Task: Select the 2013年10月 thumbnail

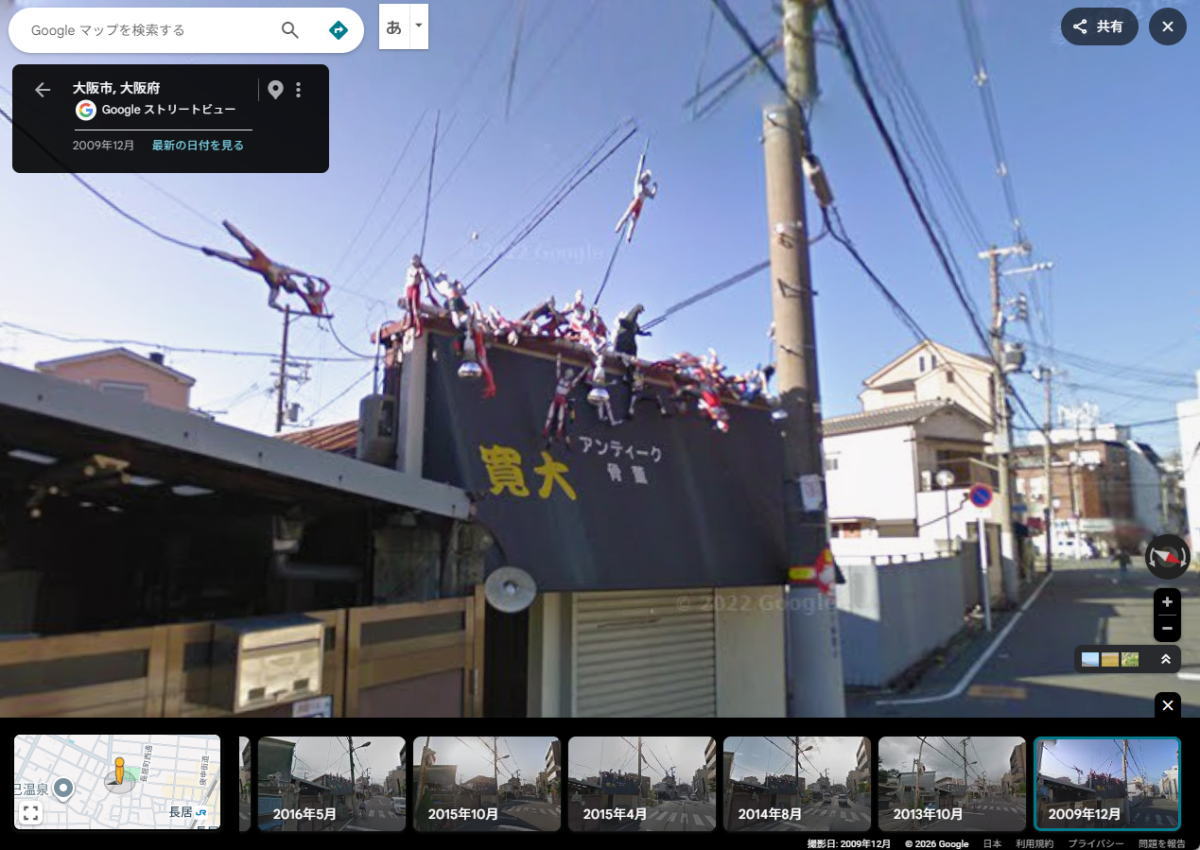Action: (952, 784)
